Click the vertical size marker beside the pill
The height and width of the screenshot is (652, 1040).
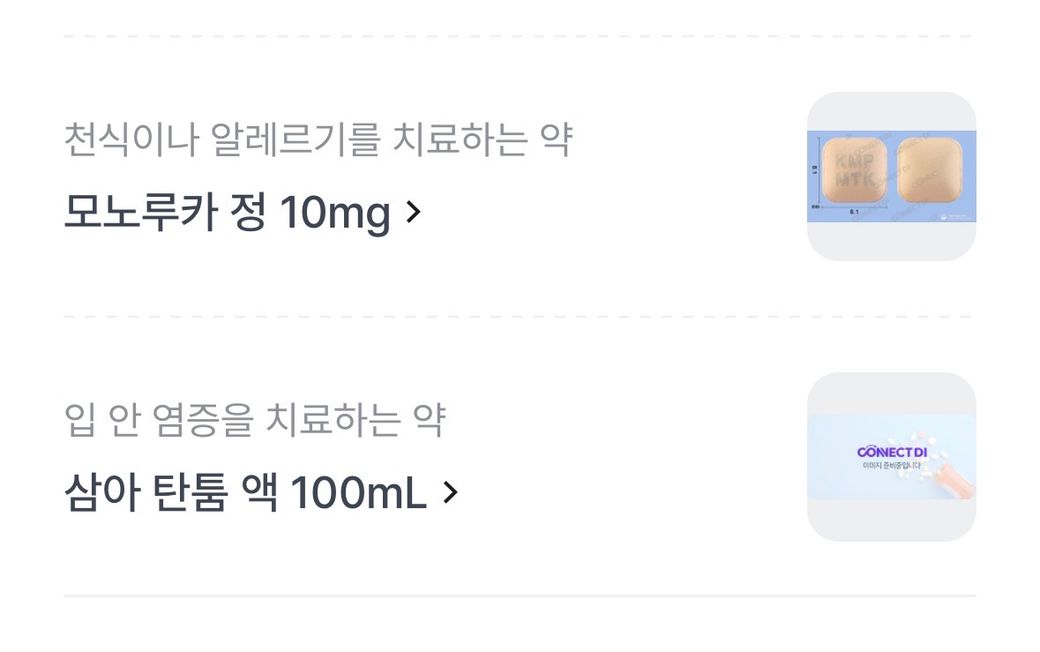[x=816, y=171]
